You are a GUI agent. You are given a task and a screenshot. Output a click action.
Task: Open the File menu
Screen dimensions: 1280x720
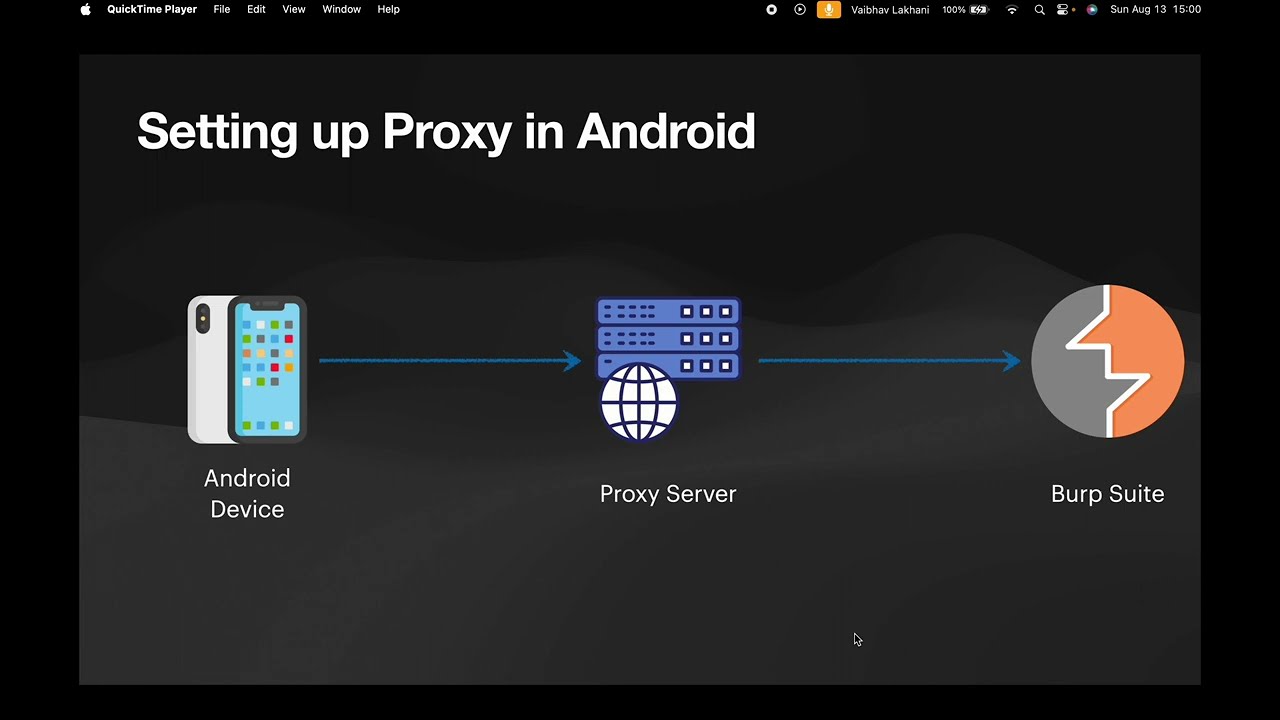click(x=222, y=9)
